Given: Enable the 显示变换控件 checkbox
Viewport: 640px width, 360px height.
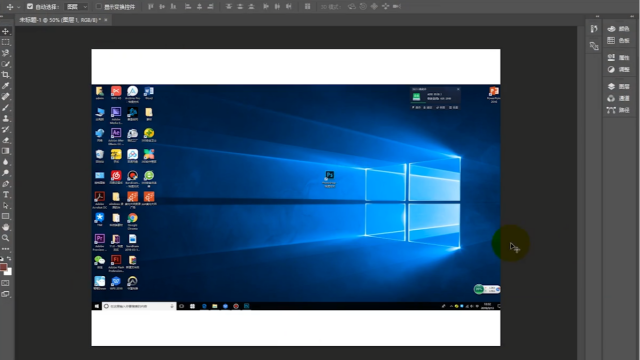Looking at the screenshot, I should point(98,7).
